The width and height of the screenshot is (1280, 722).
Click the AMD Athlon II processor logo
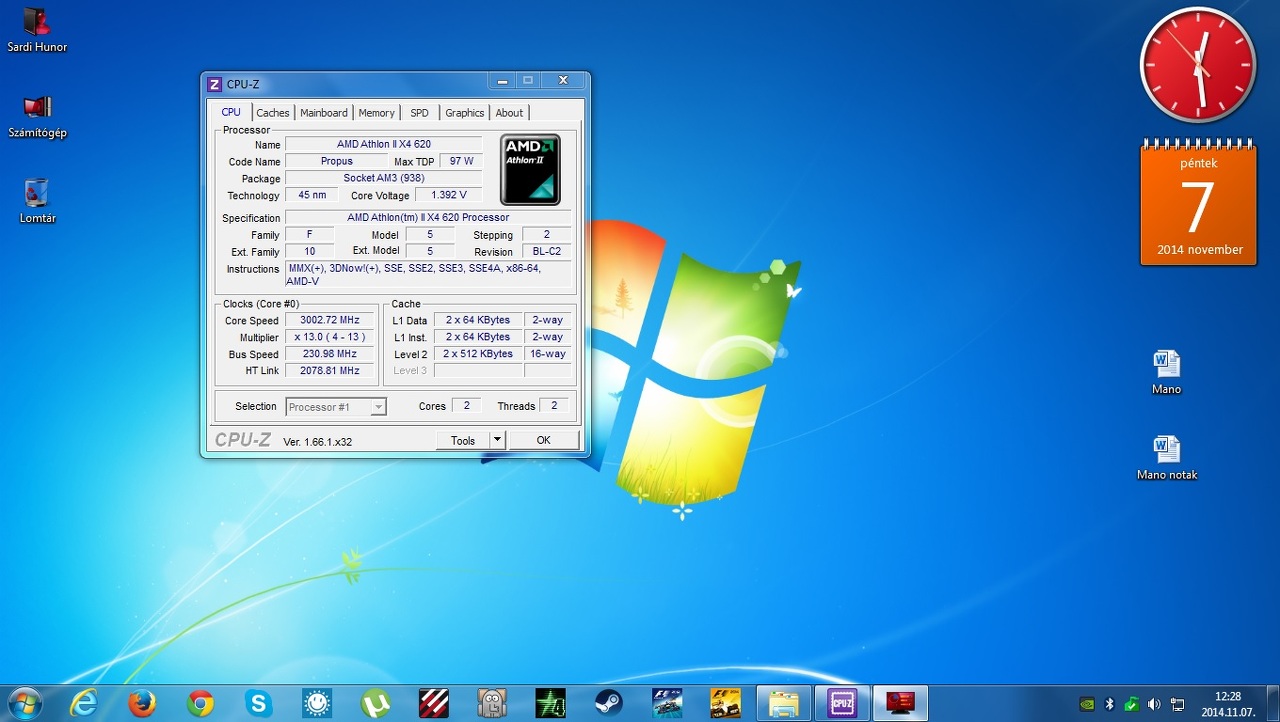530,170
